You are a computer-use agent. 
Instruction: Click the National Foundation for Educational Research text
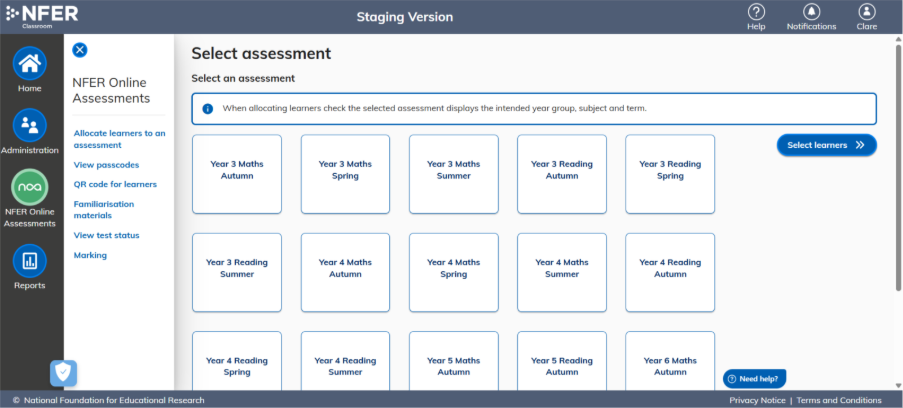click(x=114, y=400)
